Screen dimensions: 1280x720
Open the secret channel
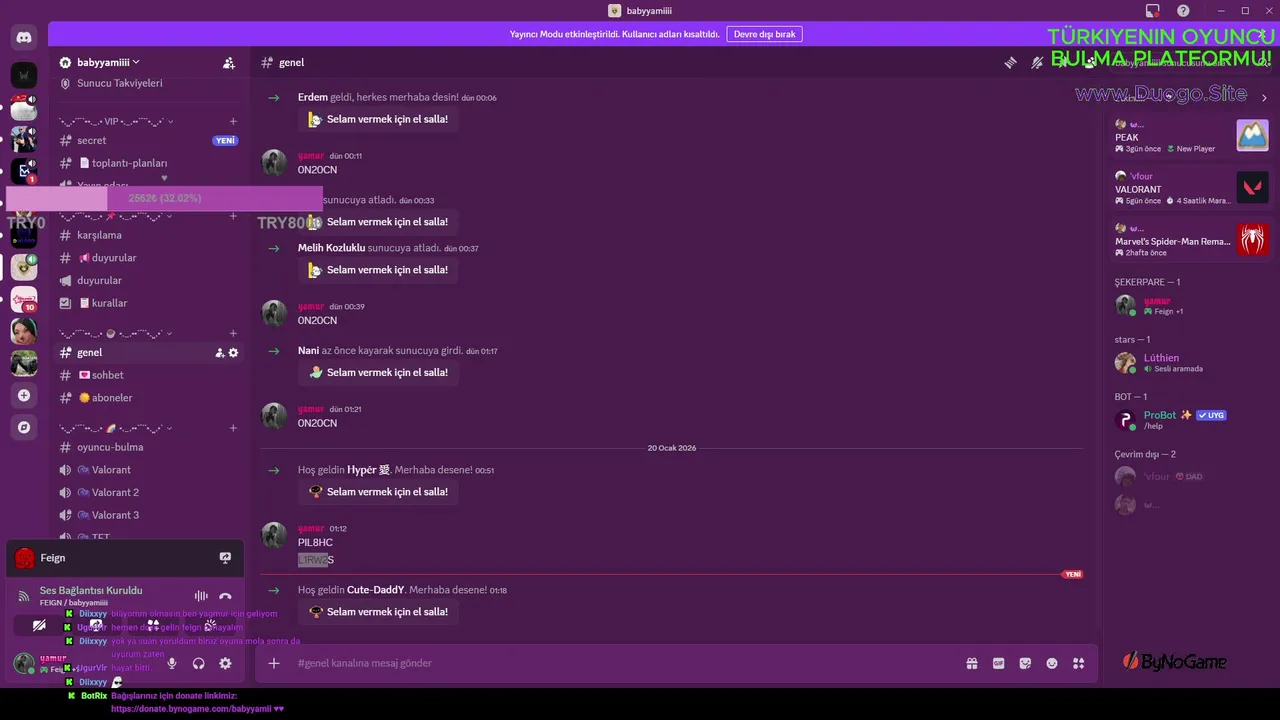tap(148, 141)
